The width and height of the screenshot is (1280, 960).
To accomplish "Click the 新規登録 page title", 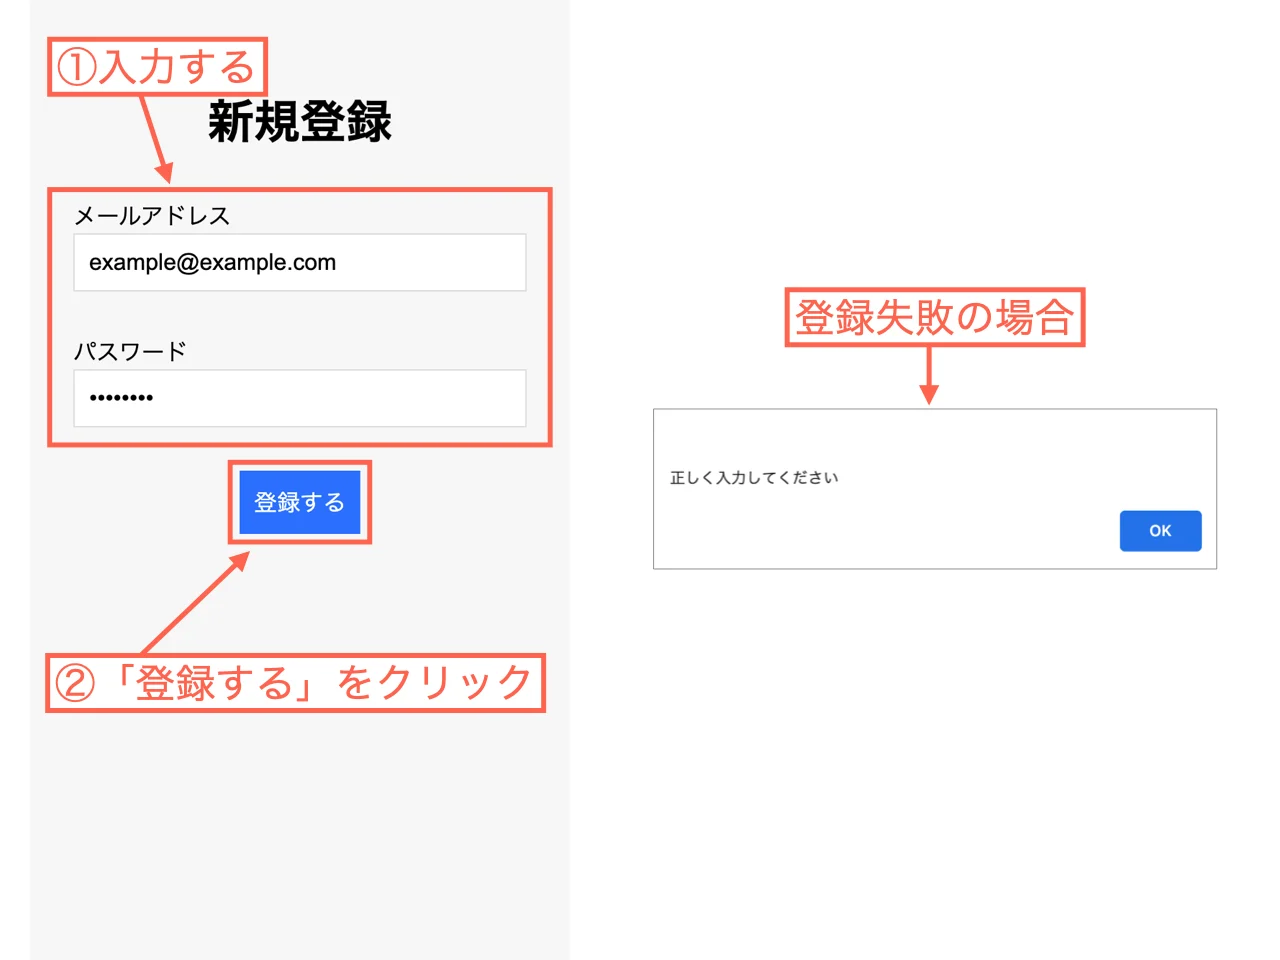I will coord(299,123).
